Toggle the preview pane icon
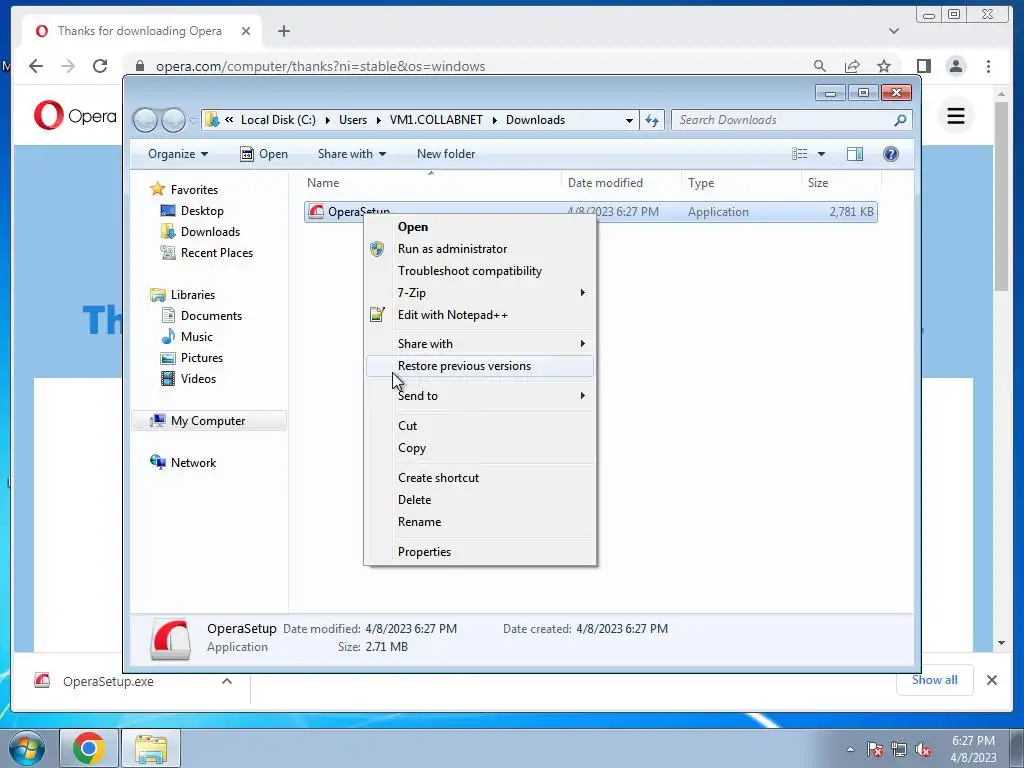Screen dimensions: 1024x768 click(855, 154)
